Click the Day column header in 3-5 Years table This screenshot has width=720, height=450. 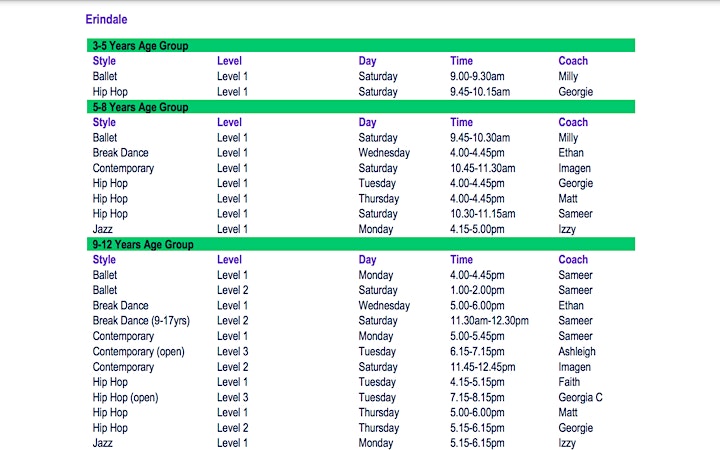click(x=367, y=61)
